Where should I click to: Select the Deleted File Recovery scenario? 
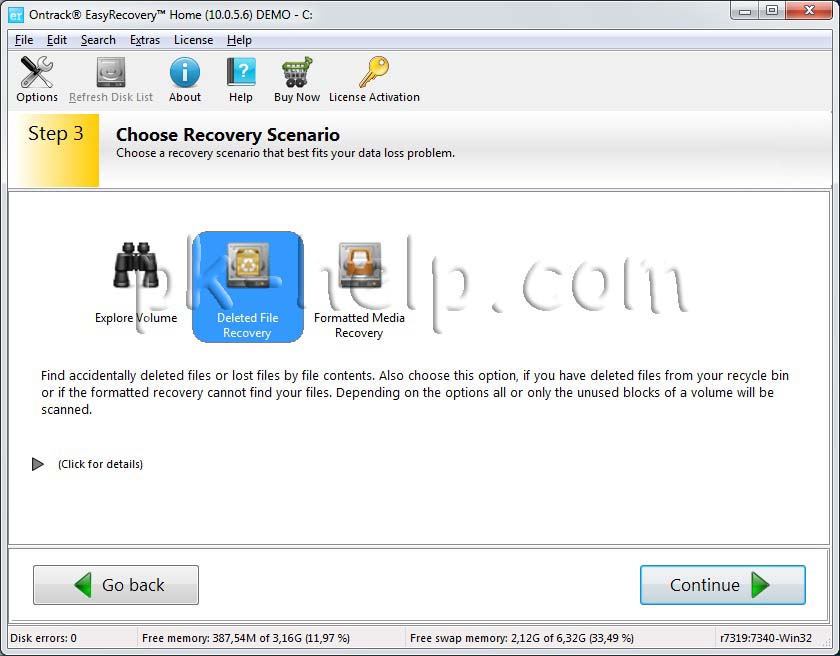coord(248,287)
